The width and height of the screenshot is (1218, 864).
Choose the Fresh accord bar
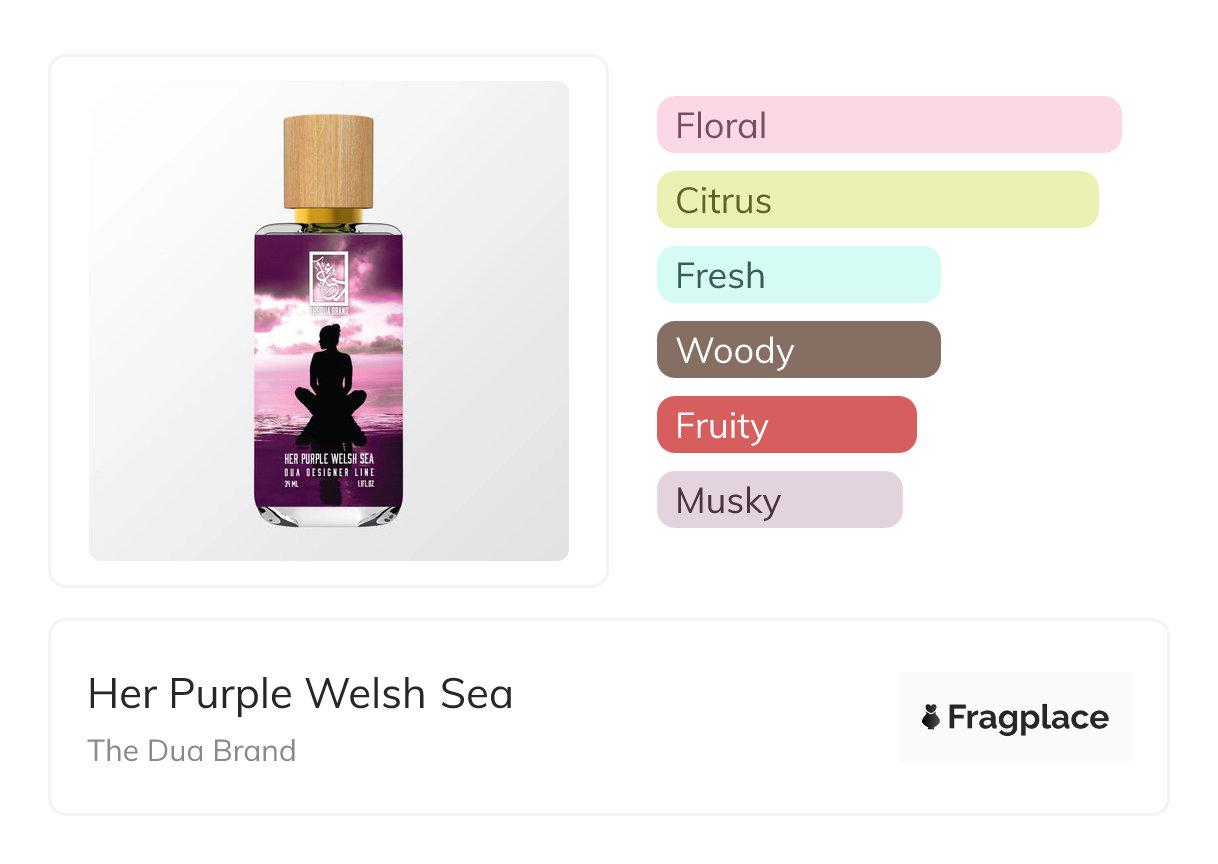coord(798,275)
